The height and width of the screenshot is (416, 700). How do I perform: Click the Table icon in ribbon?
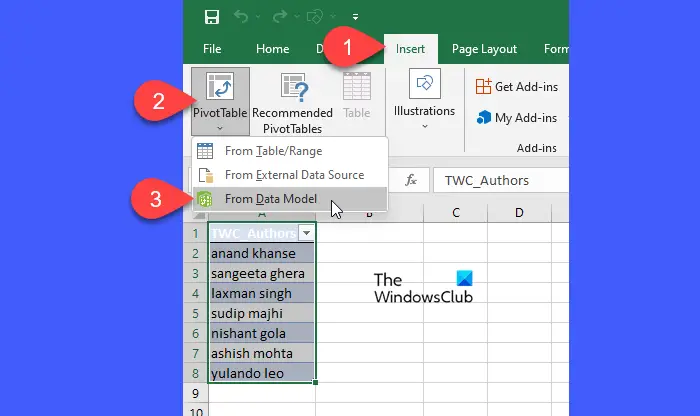tap(357, 87)
